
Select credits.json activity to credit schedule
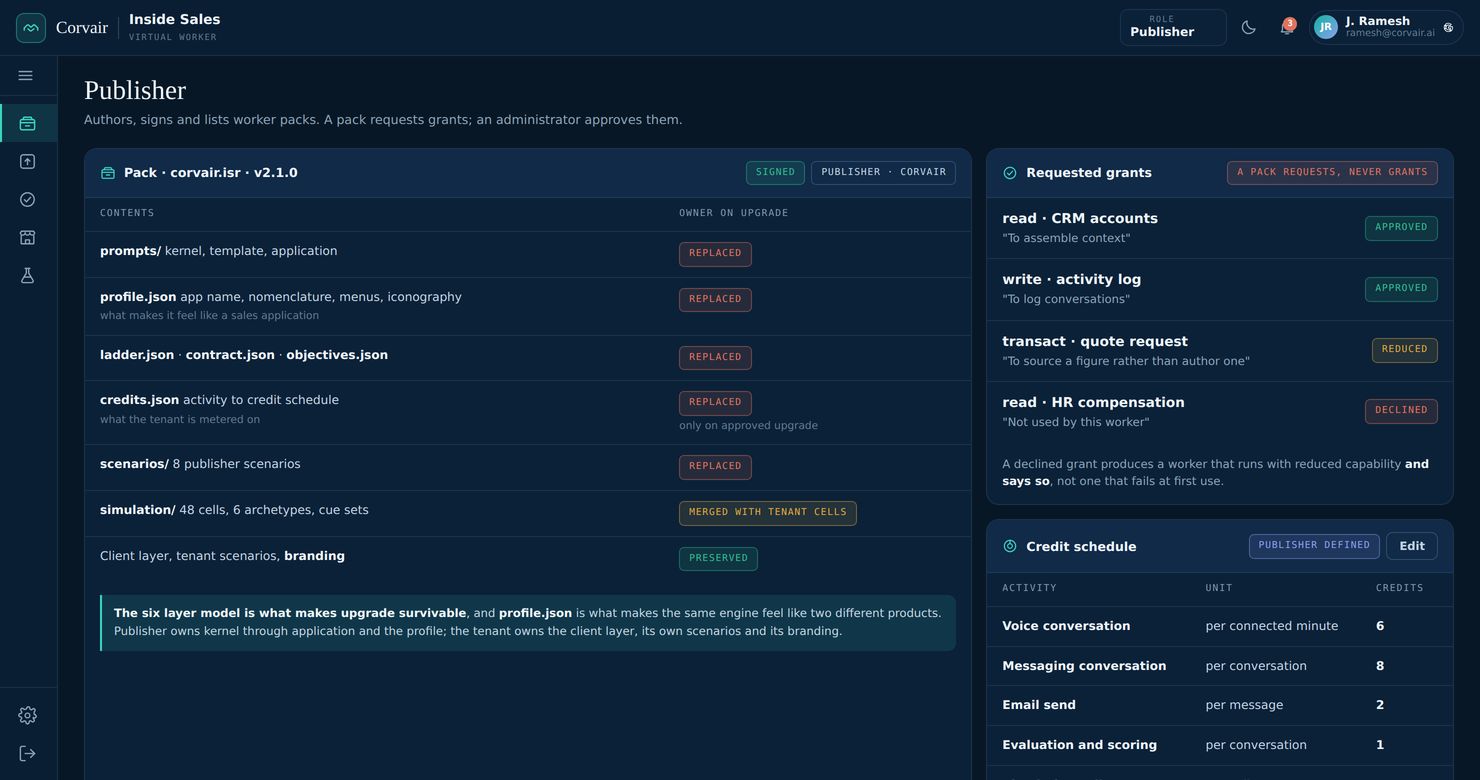219,400
